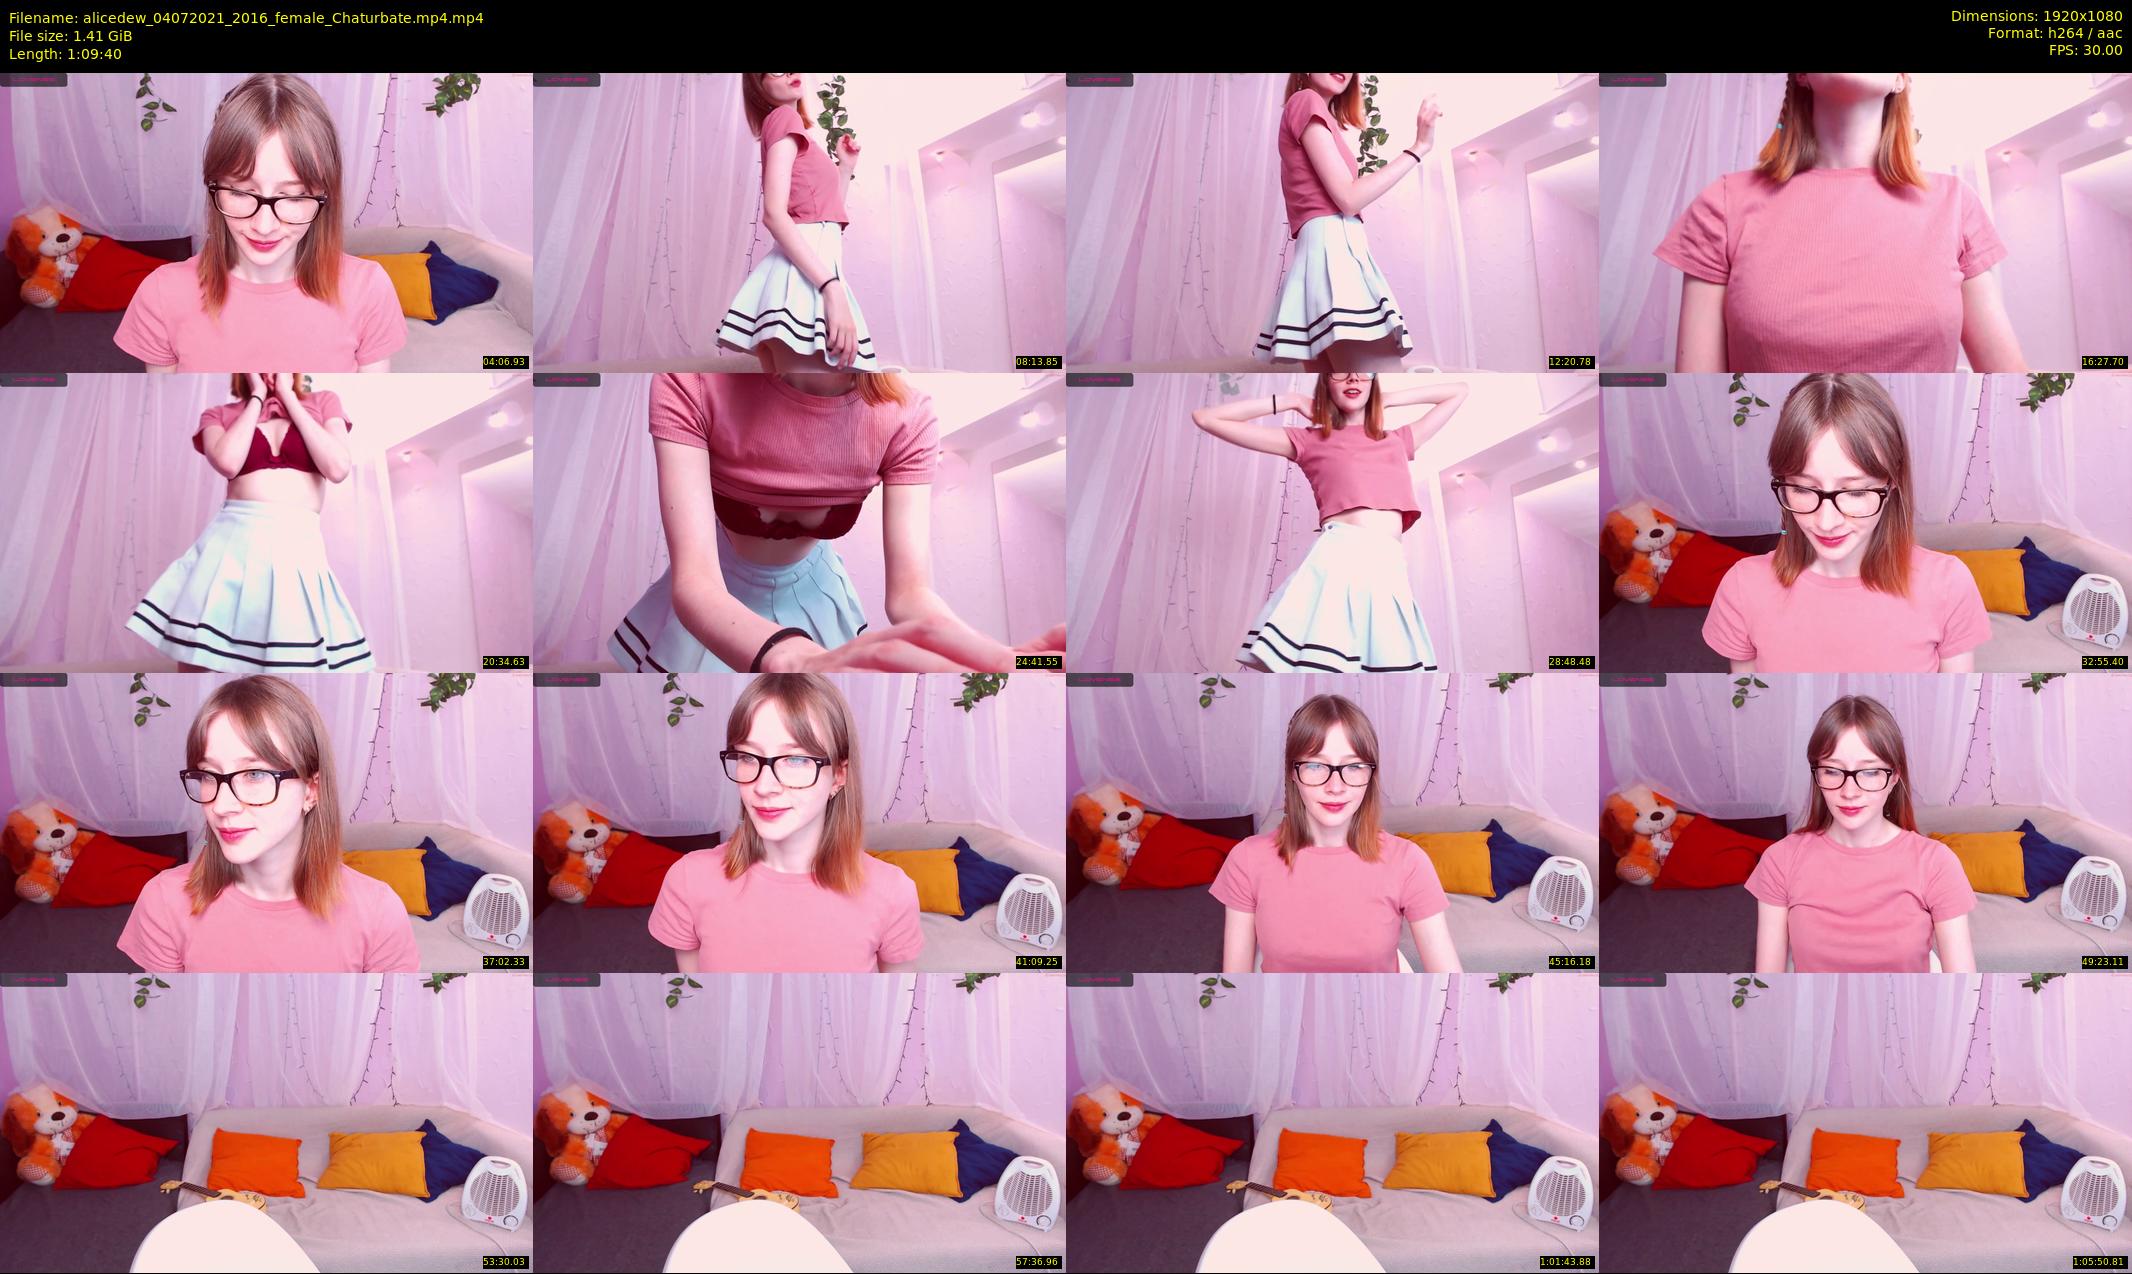Open the thumbnail marked 57:36.96
Screen dimensions: 2132x1274
click(799, 1122)
